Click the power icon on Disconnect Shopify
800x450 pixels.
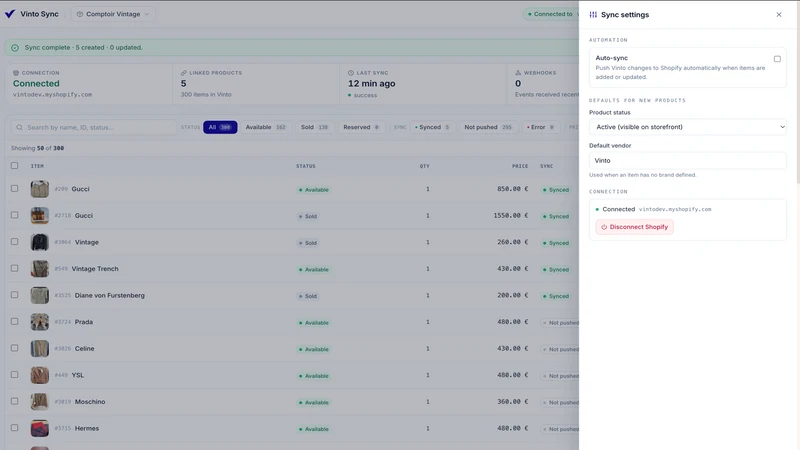[x=604, y=227]
